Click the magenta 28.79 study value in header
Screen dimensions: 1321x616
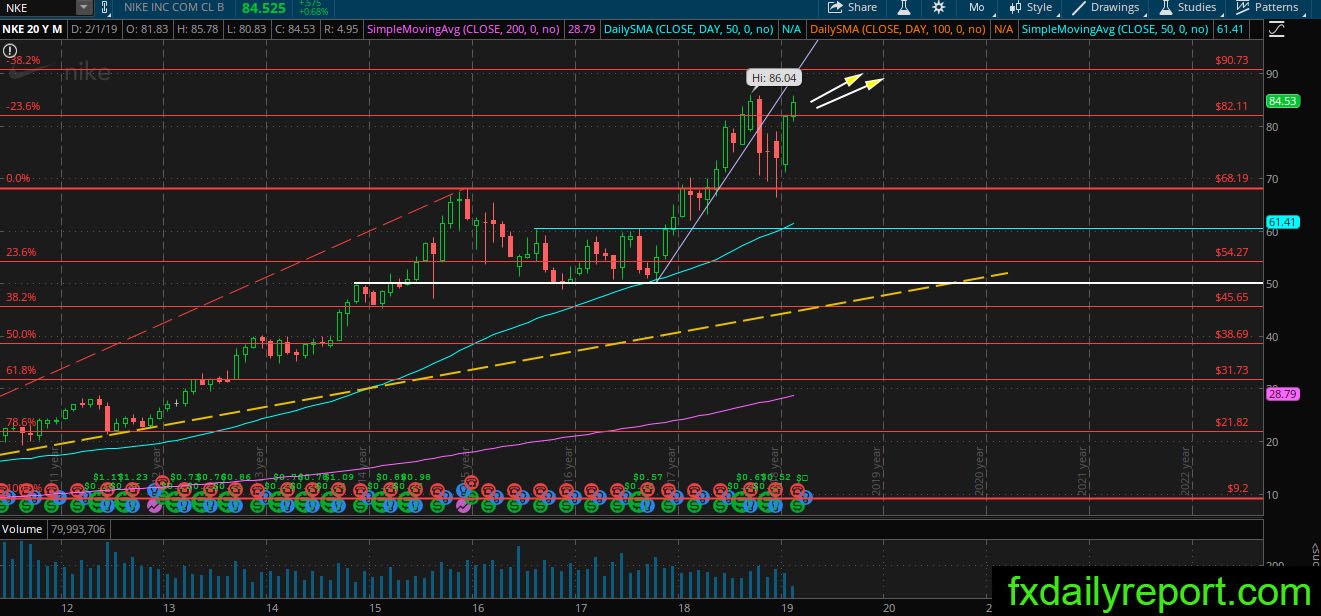(x=582, y=30)
